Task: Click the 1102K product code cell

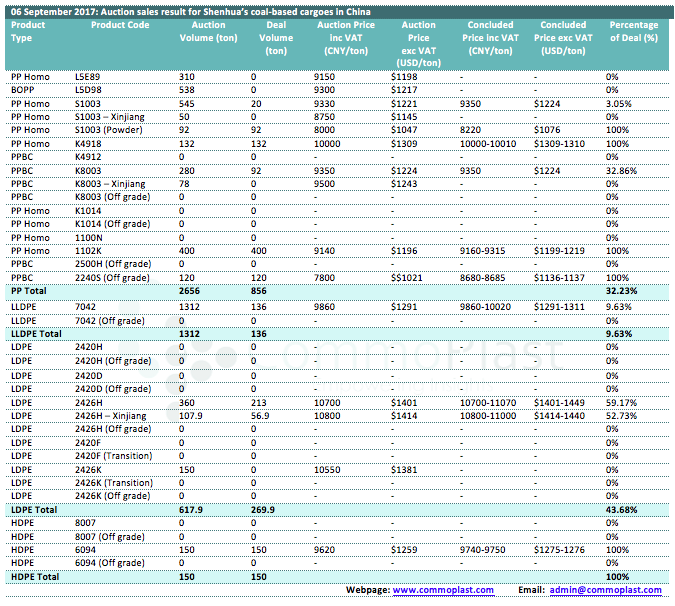Action: pyautogui.click(x=89, y=250)
